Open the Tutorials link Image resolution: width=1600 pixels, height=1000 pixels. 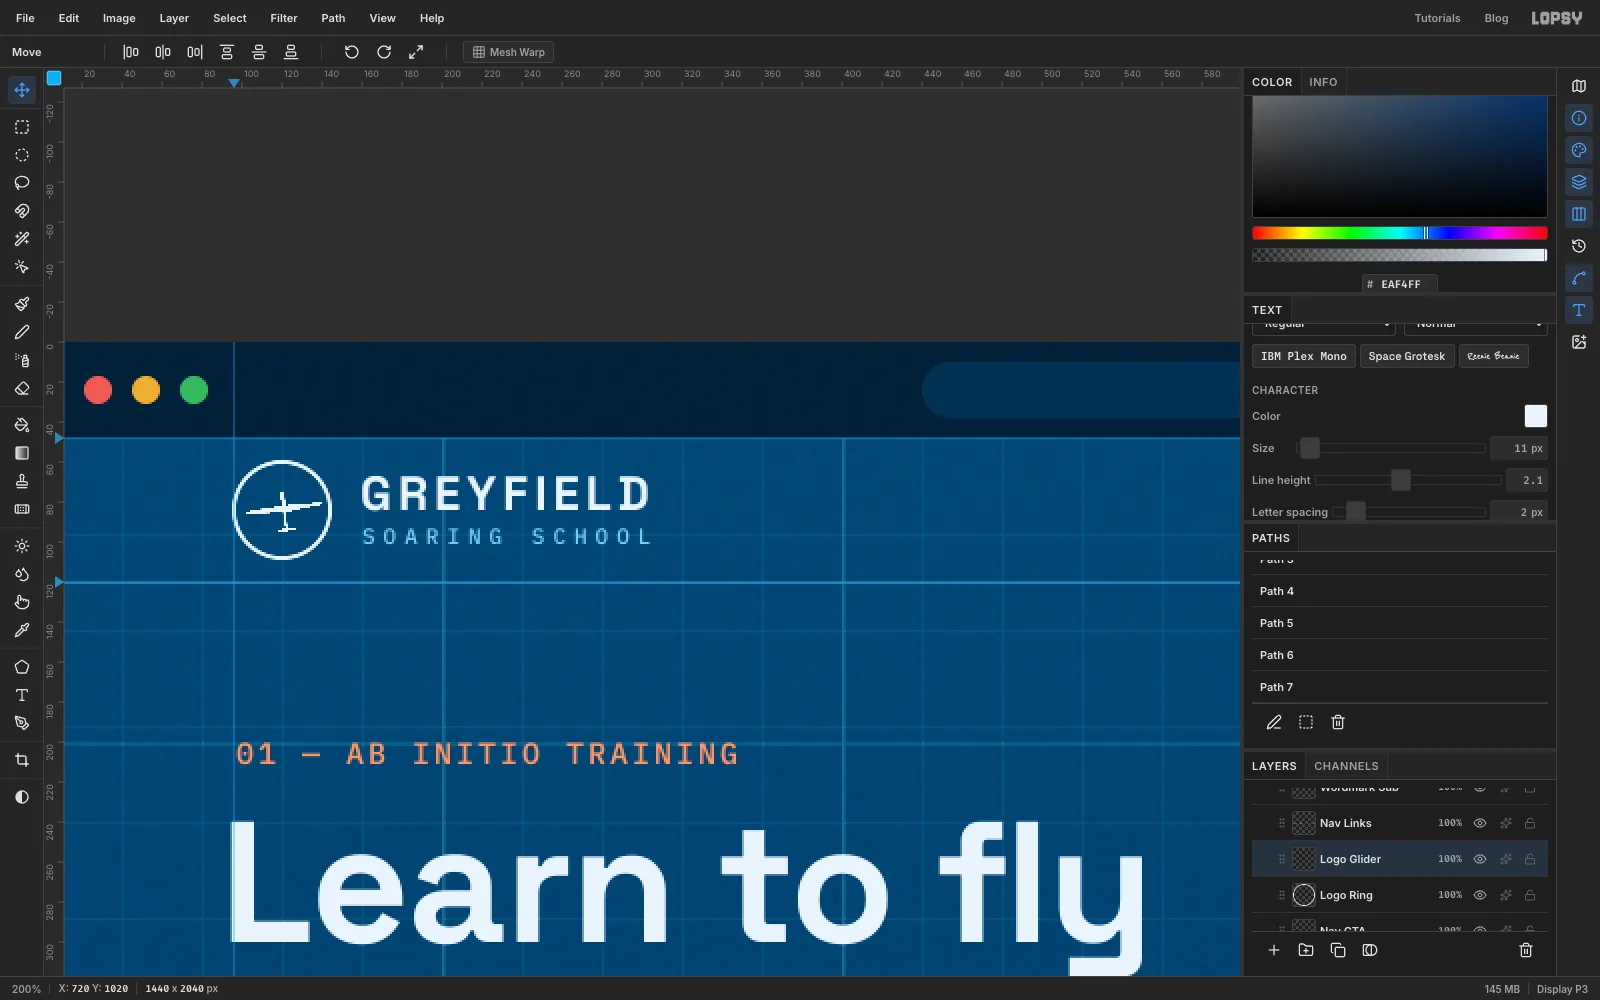coord(1437,18)
